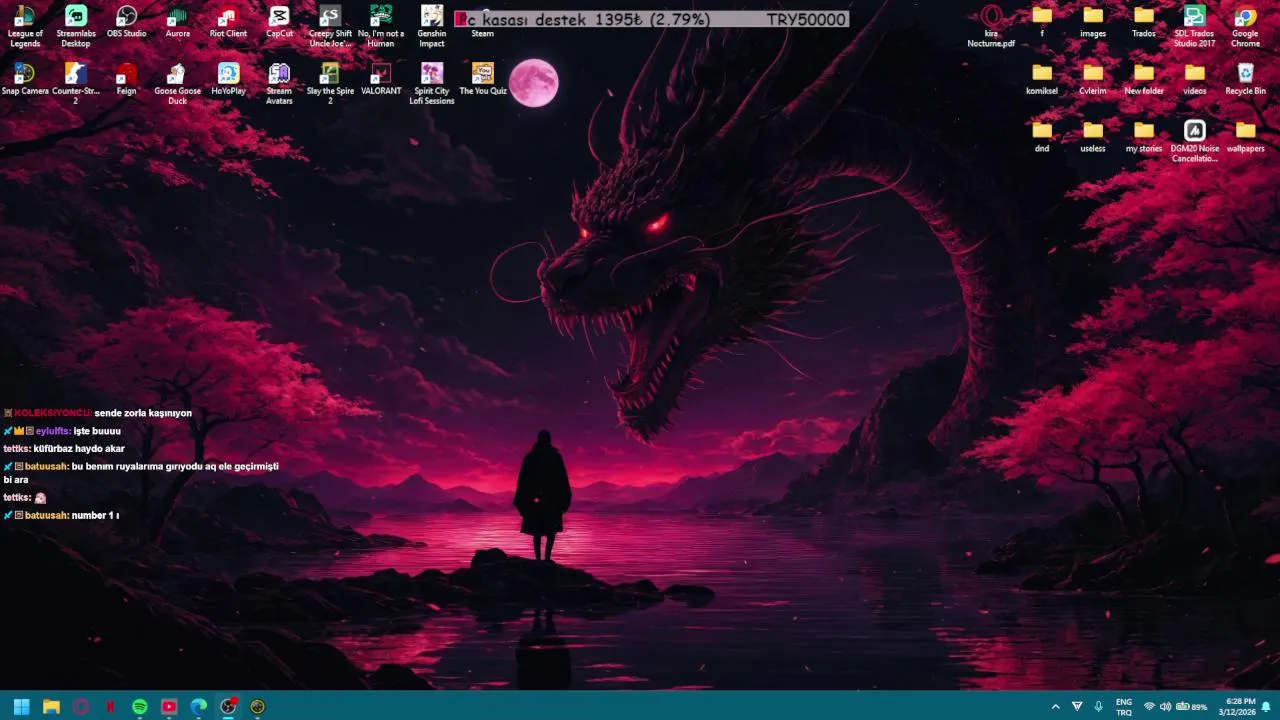This screenshot has height=720, width=1280.
Task: Click the HoYoPlay launcher shortcut
Action: [x=228, y=79]
